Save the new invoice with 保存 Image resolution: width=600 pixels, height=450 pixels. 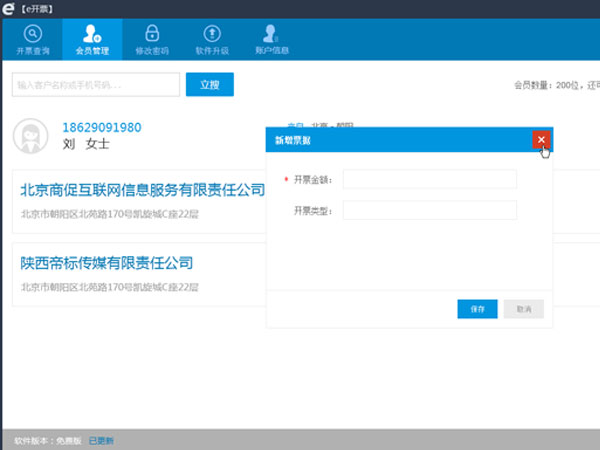(476, 309)
